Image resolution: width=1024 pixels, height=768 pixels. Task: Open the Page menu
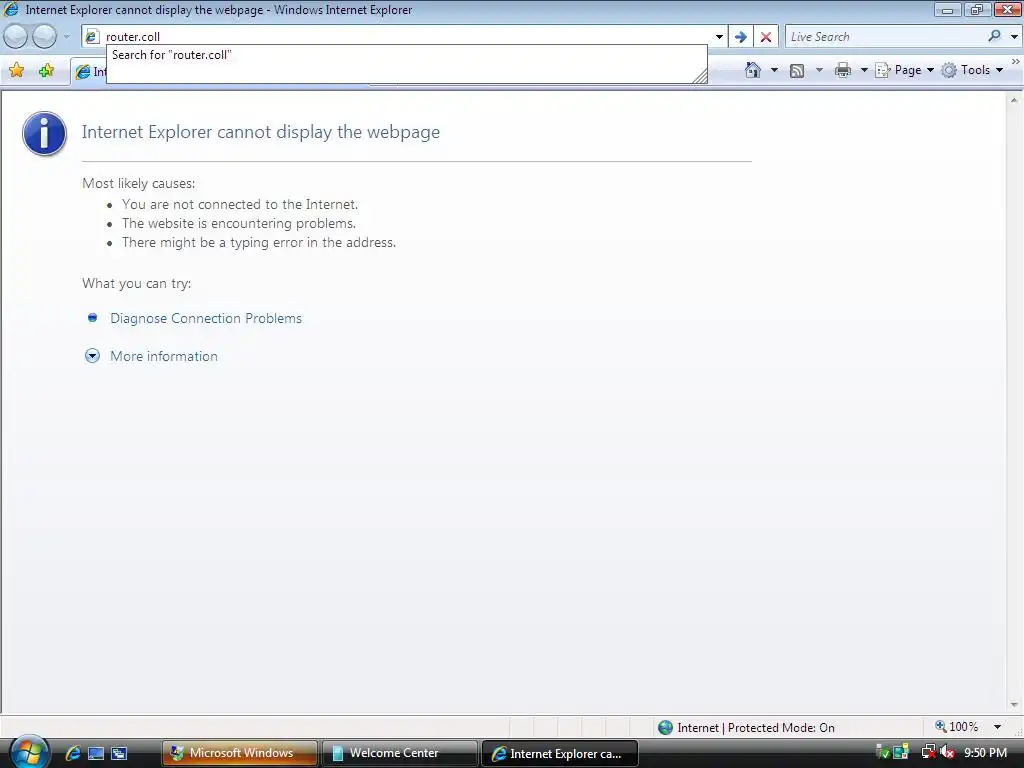pyautogui.click(x=904, y=70)
